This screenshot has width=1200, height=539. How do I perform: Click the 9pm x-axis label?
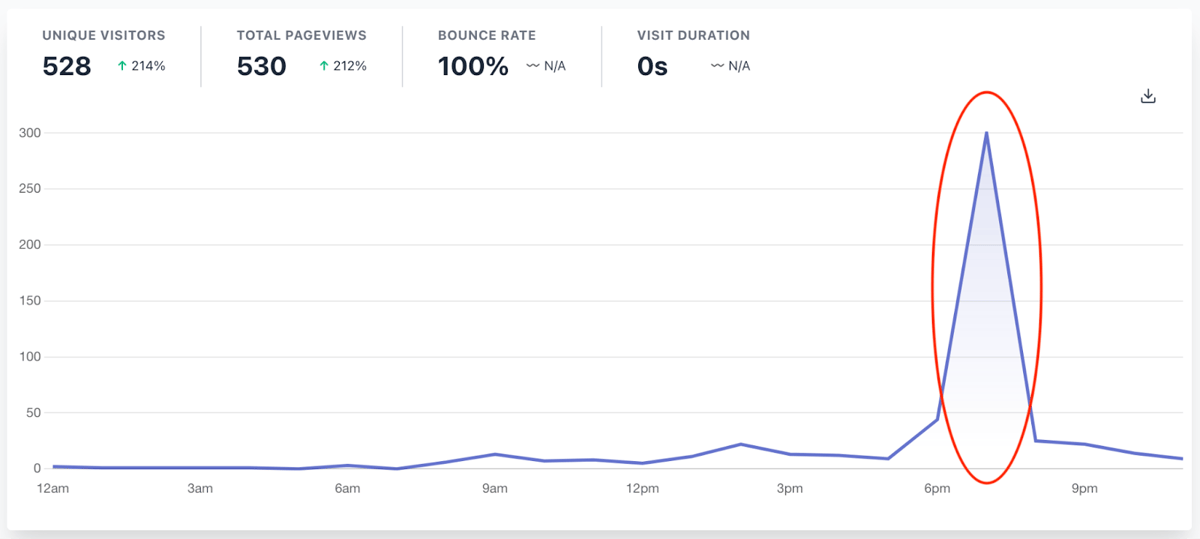(1085, 489)
